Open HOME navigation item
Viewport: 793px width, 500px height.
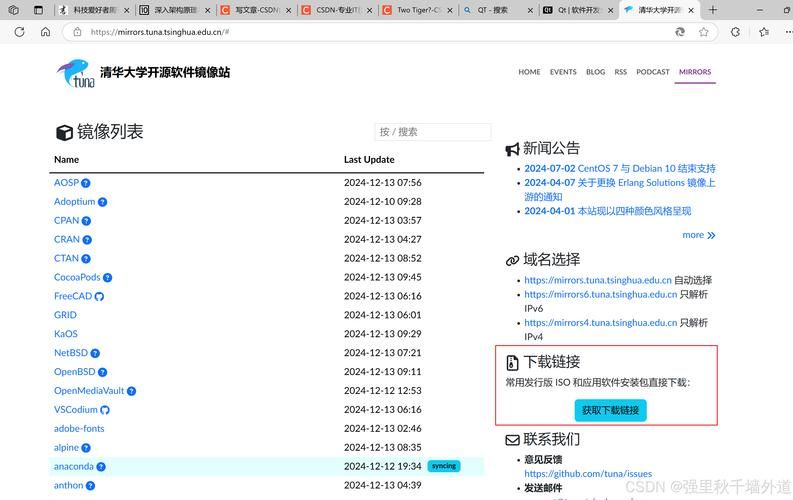(x=529, y=72)
